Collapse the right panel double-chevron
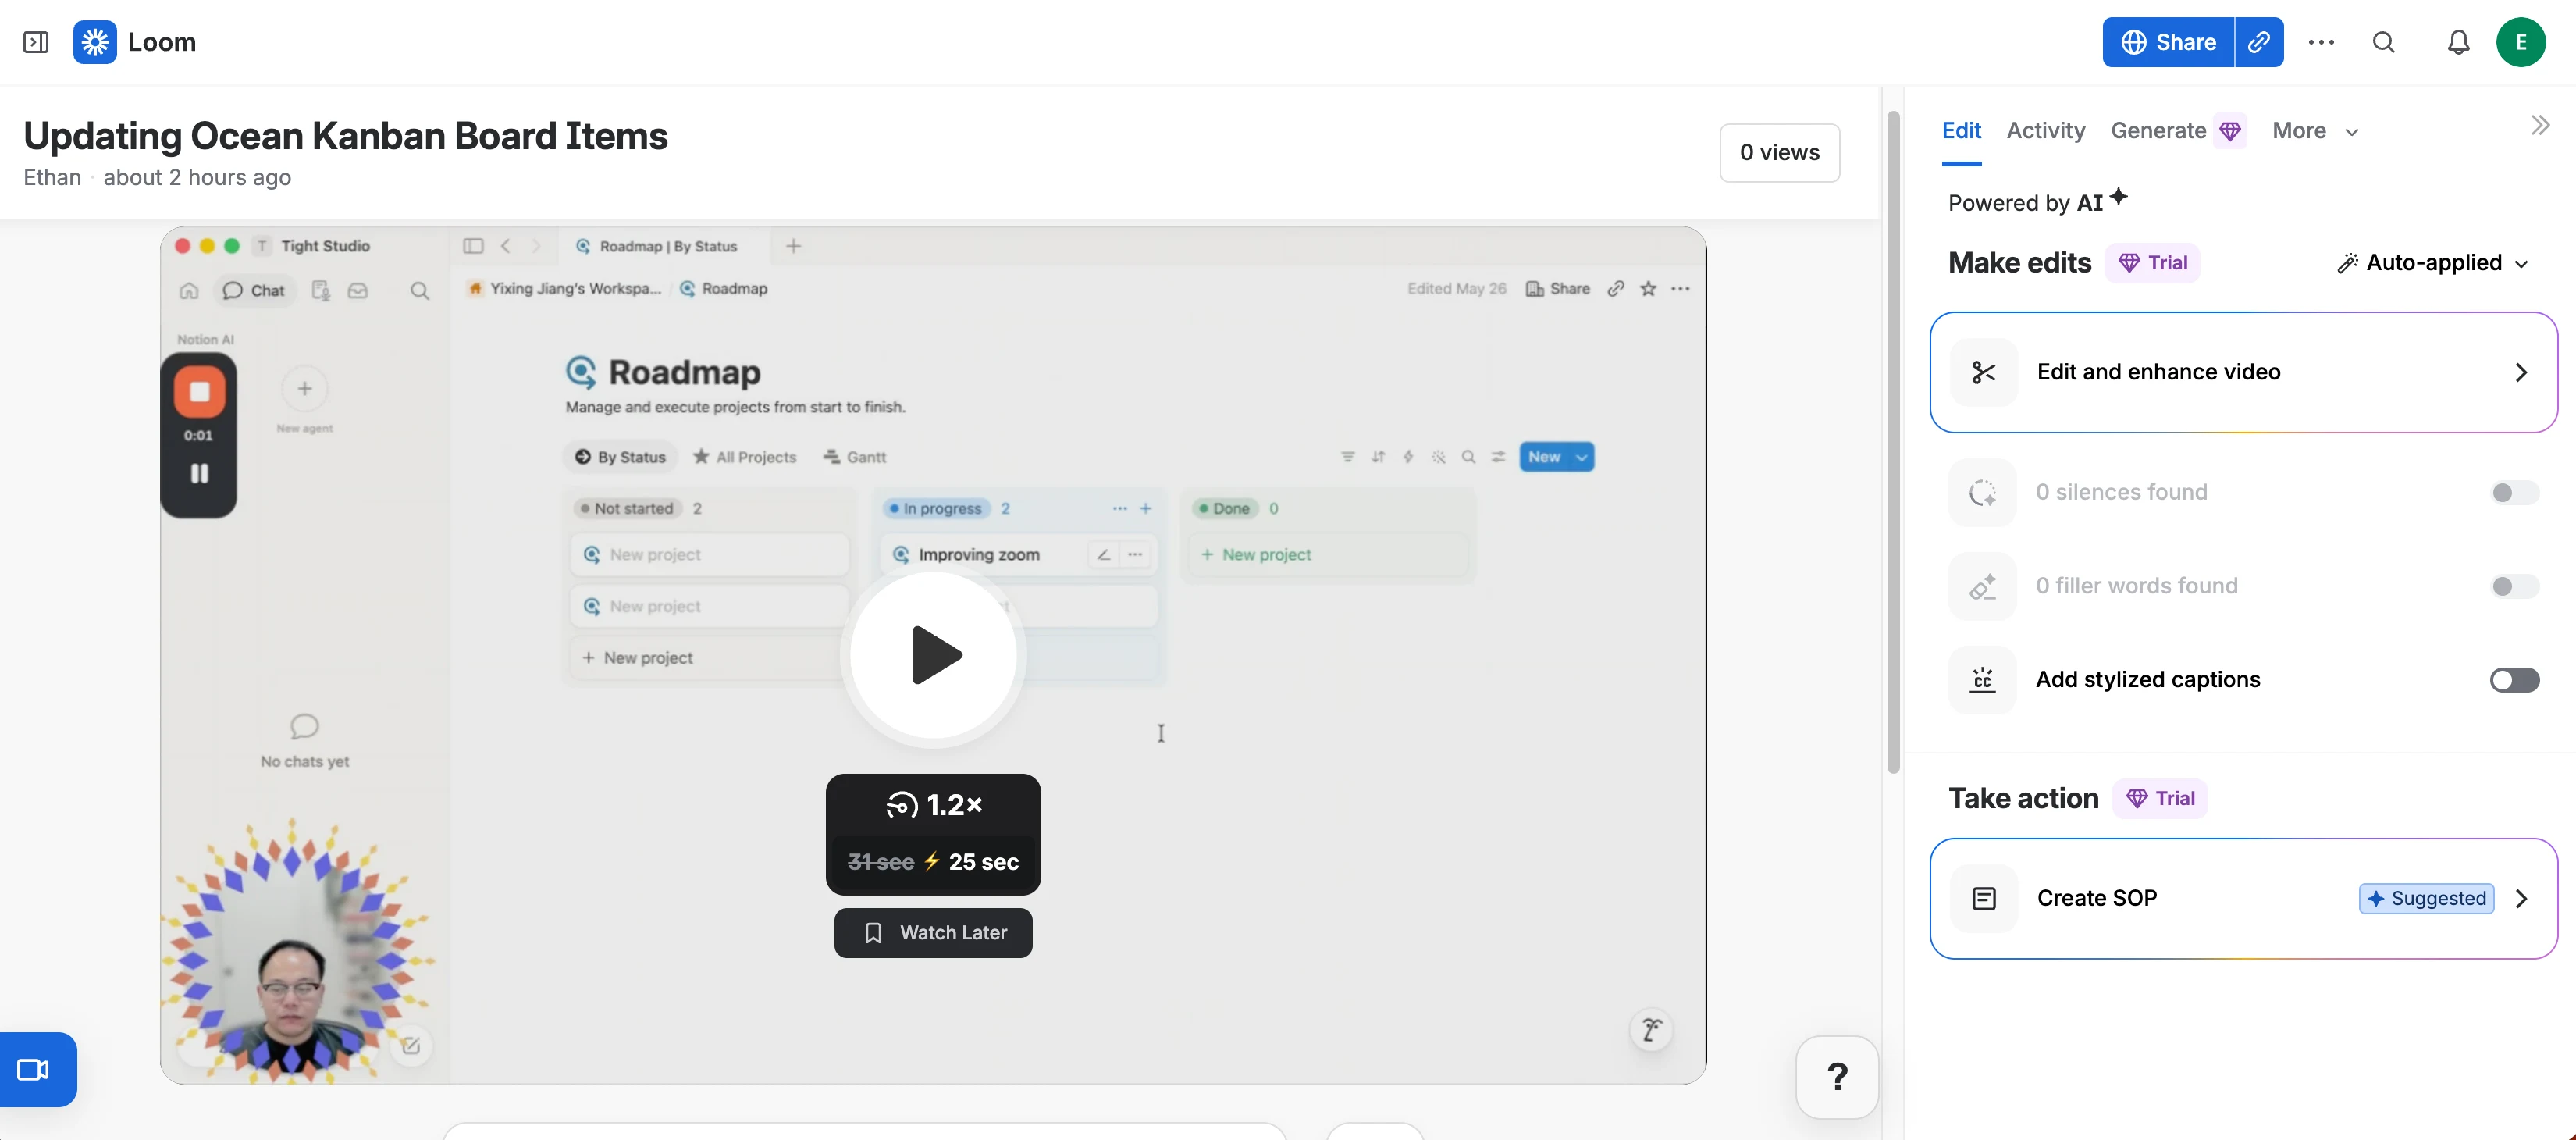2576x1140 pixels. pos(2540,125)
